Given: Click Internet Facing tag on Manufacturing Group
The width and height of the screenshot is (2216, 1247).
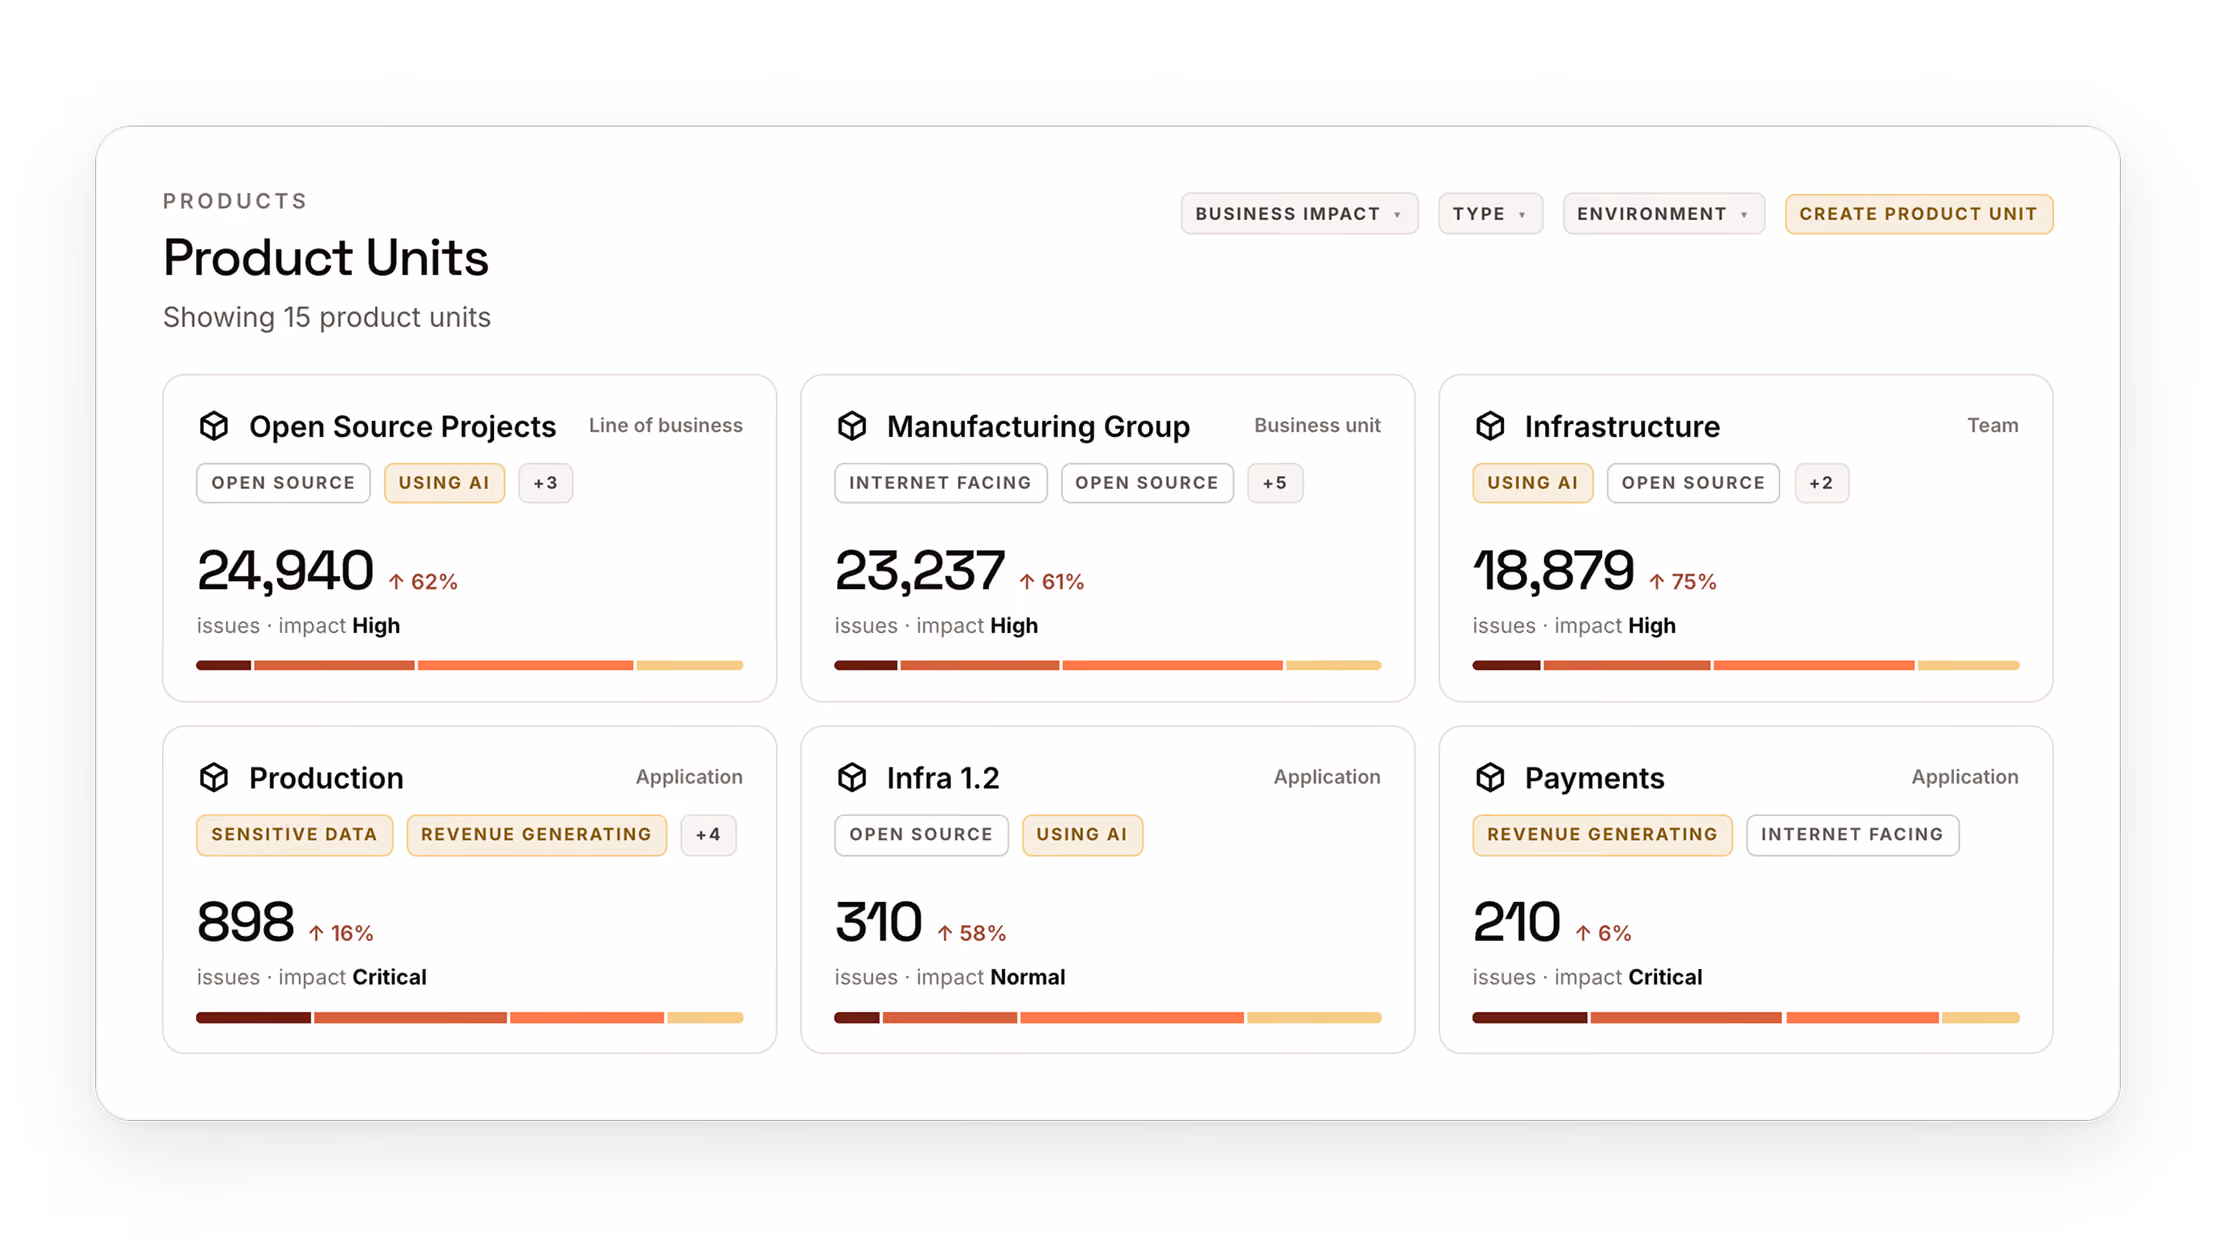Looking at the screenshot, I should [940, 483].
